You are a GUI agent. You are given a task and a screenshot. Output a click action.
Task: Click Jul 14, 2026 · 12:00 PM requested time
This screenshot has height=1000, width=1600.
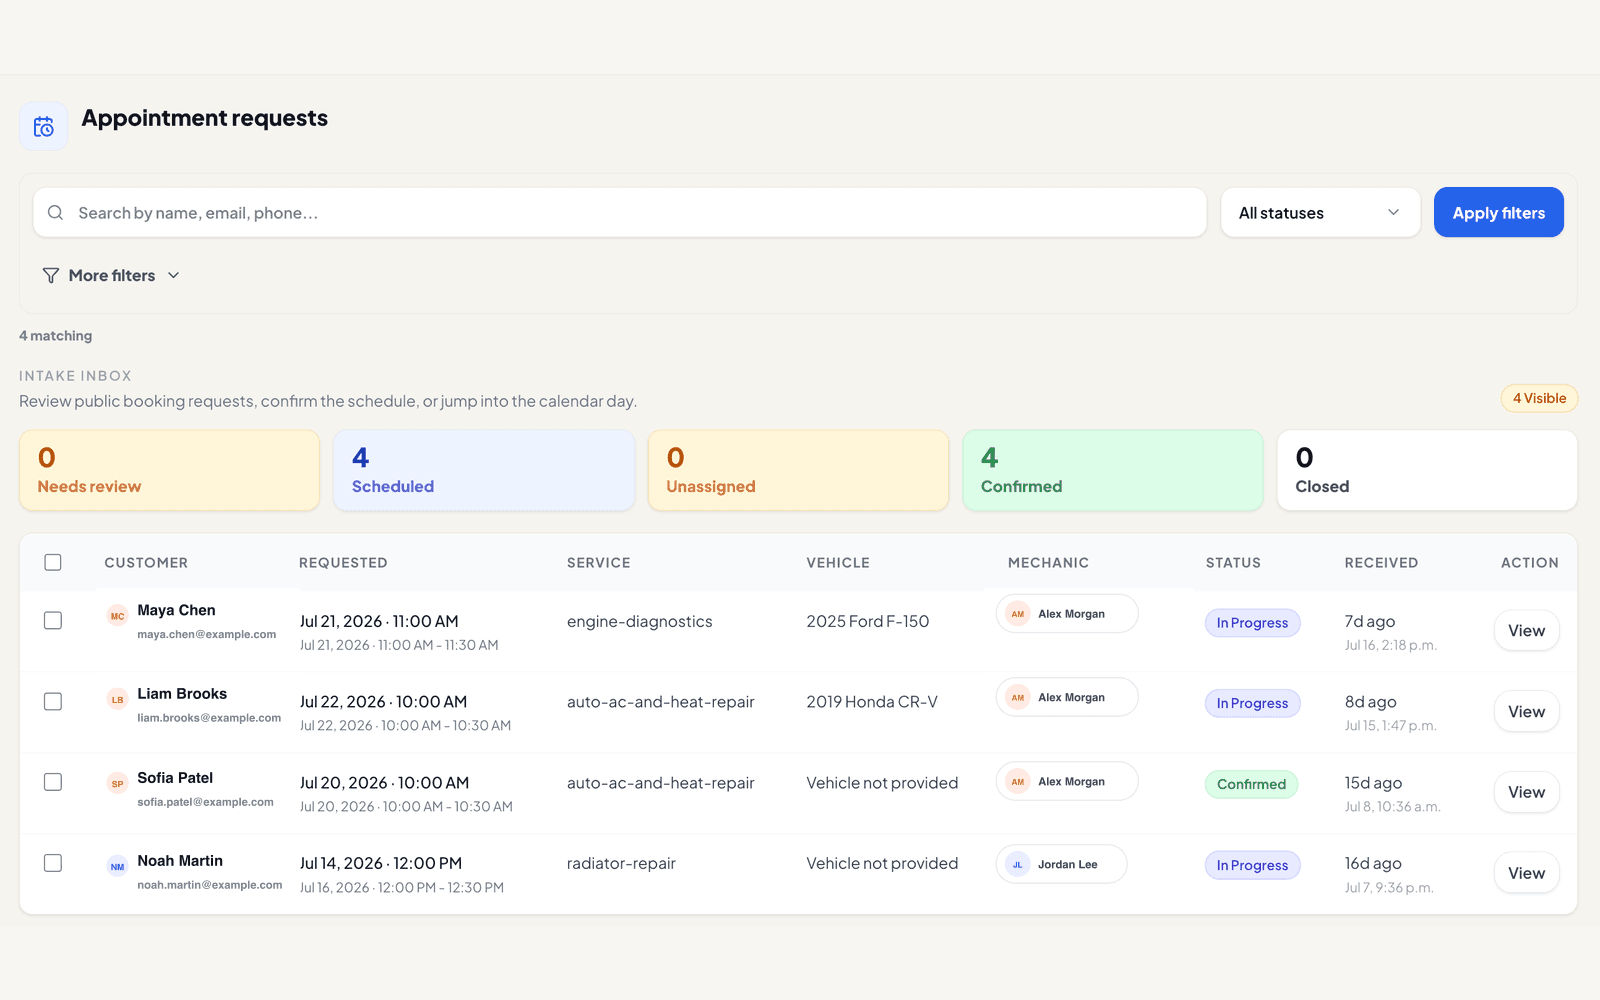coord(381,863)
